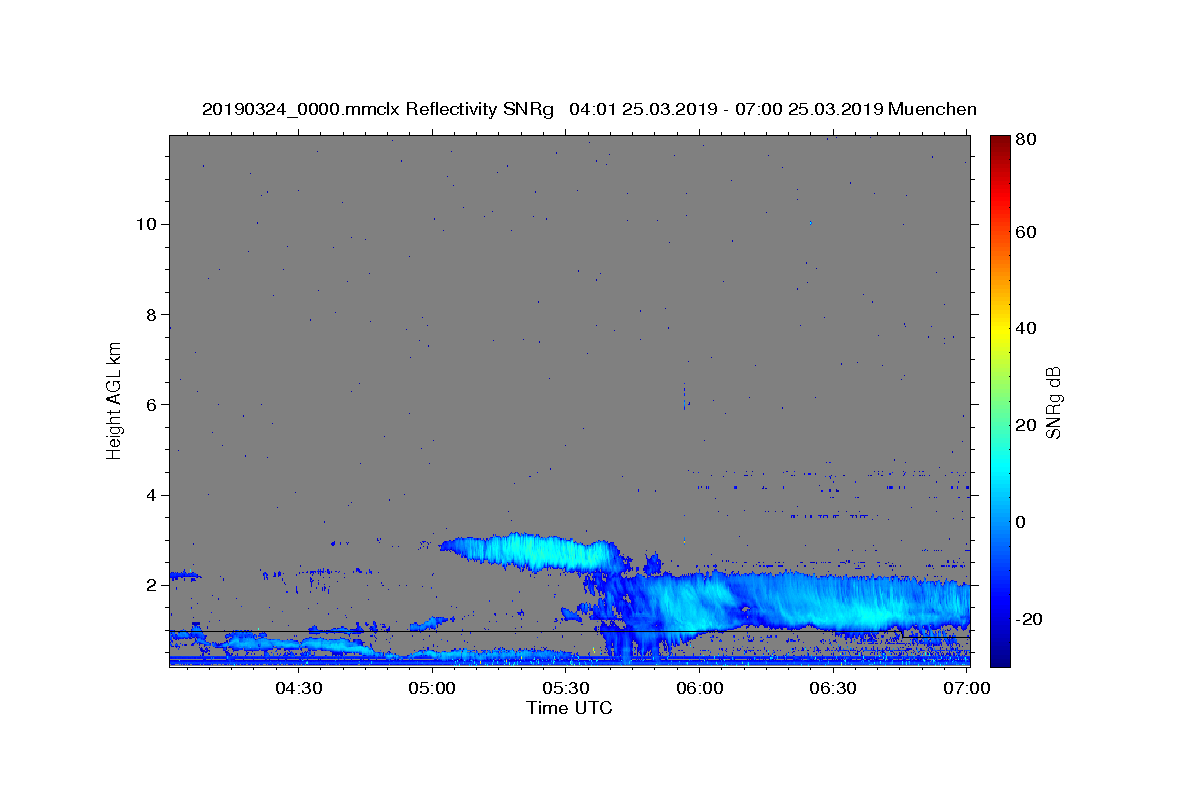Image resolution: width=1200 pixels, height=800 pixels.
Task: Click the 'Height AGL km' axis label
Action: [115, 399]
